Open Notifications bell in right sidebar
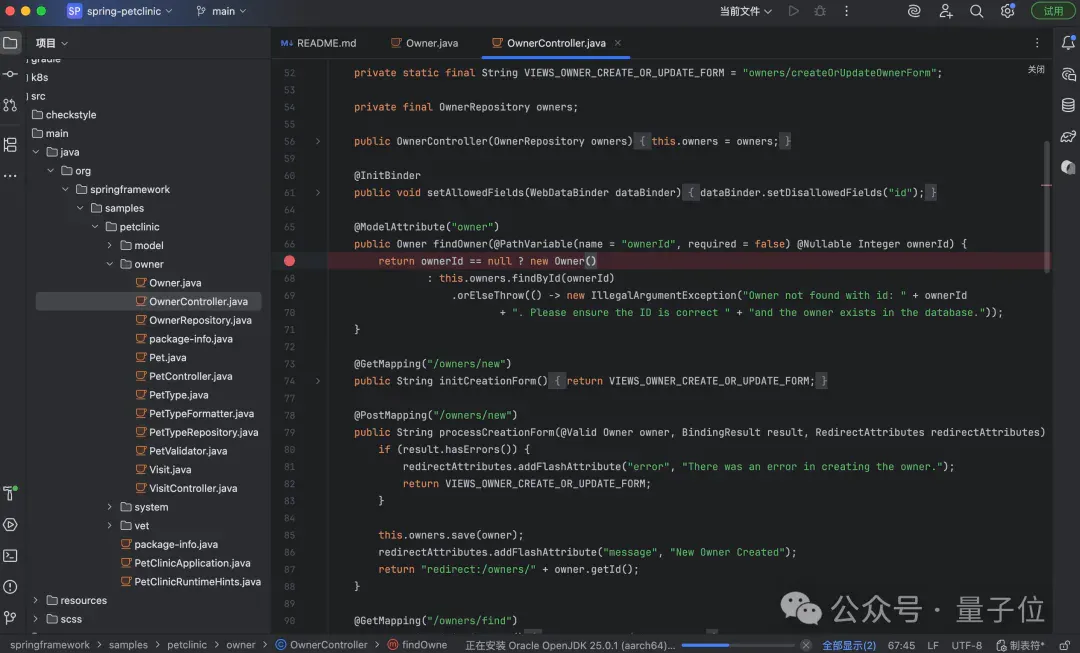This screenshot has width=1080, height=653. [x=1068, y=43]
